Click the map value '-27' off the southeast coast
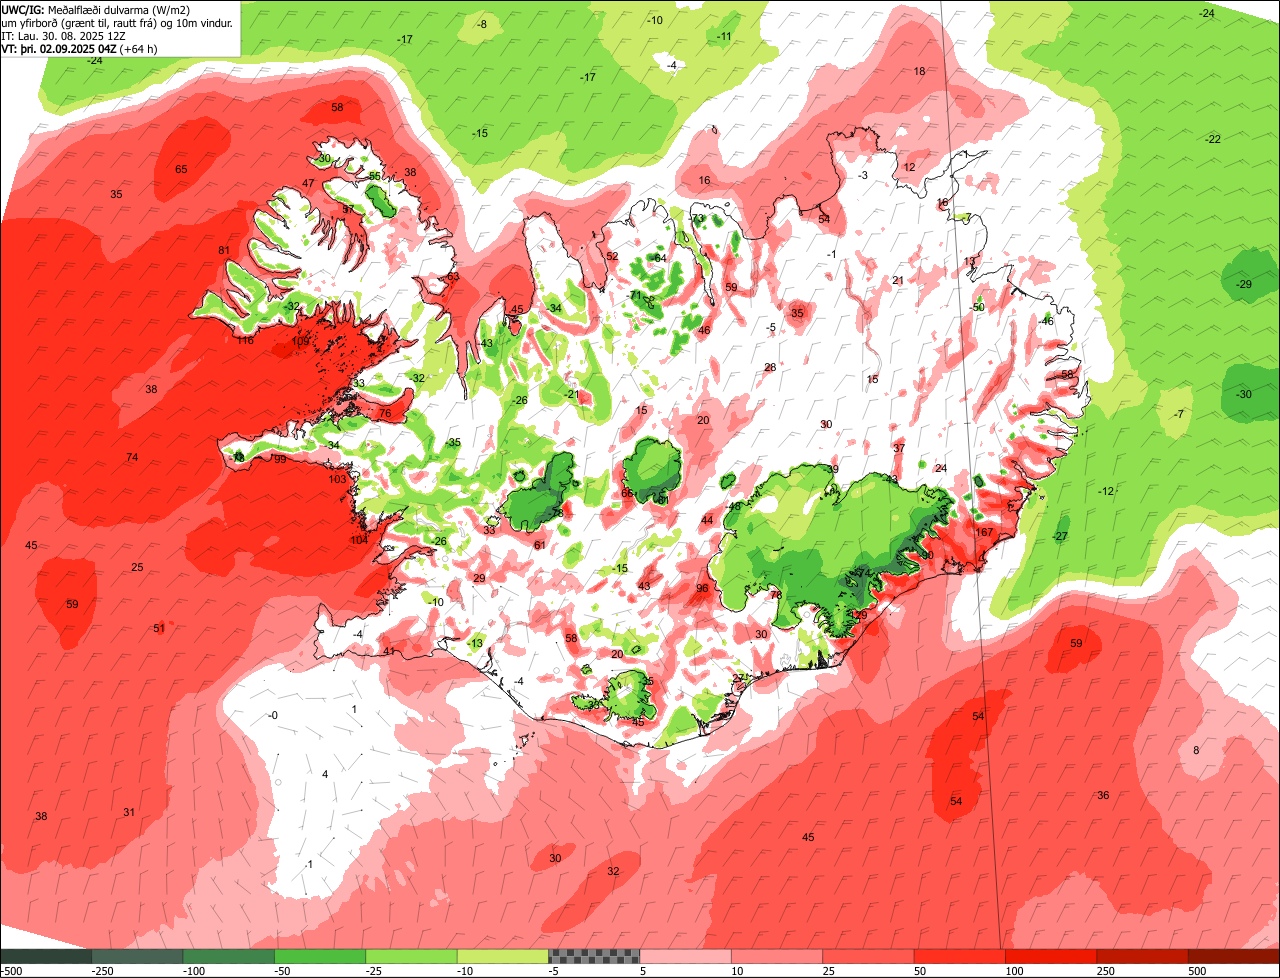Screen dimensions: 1280x978 click(1060, 536)
